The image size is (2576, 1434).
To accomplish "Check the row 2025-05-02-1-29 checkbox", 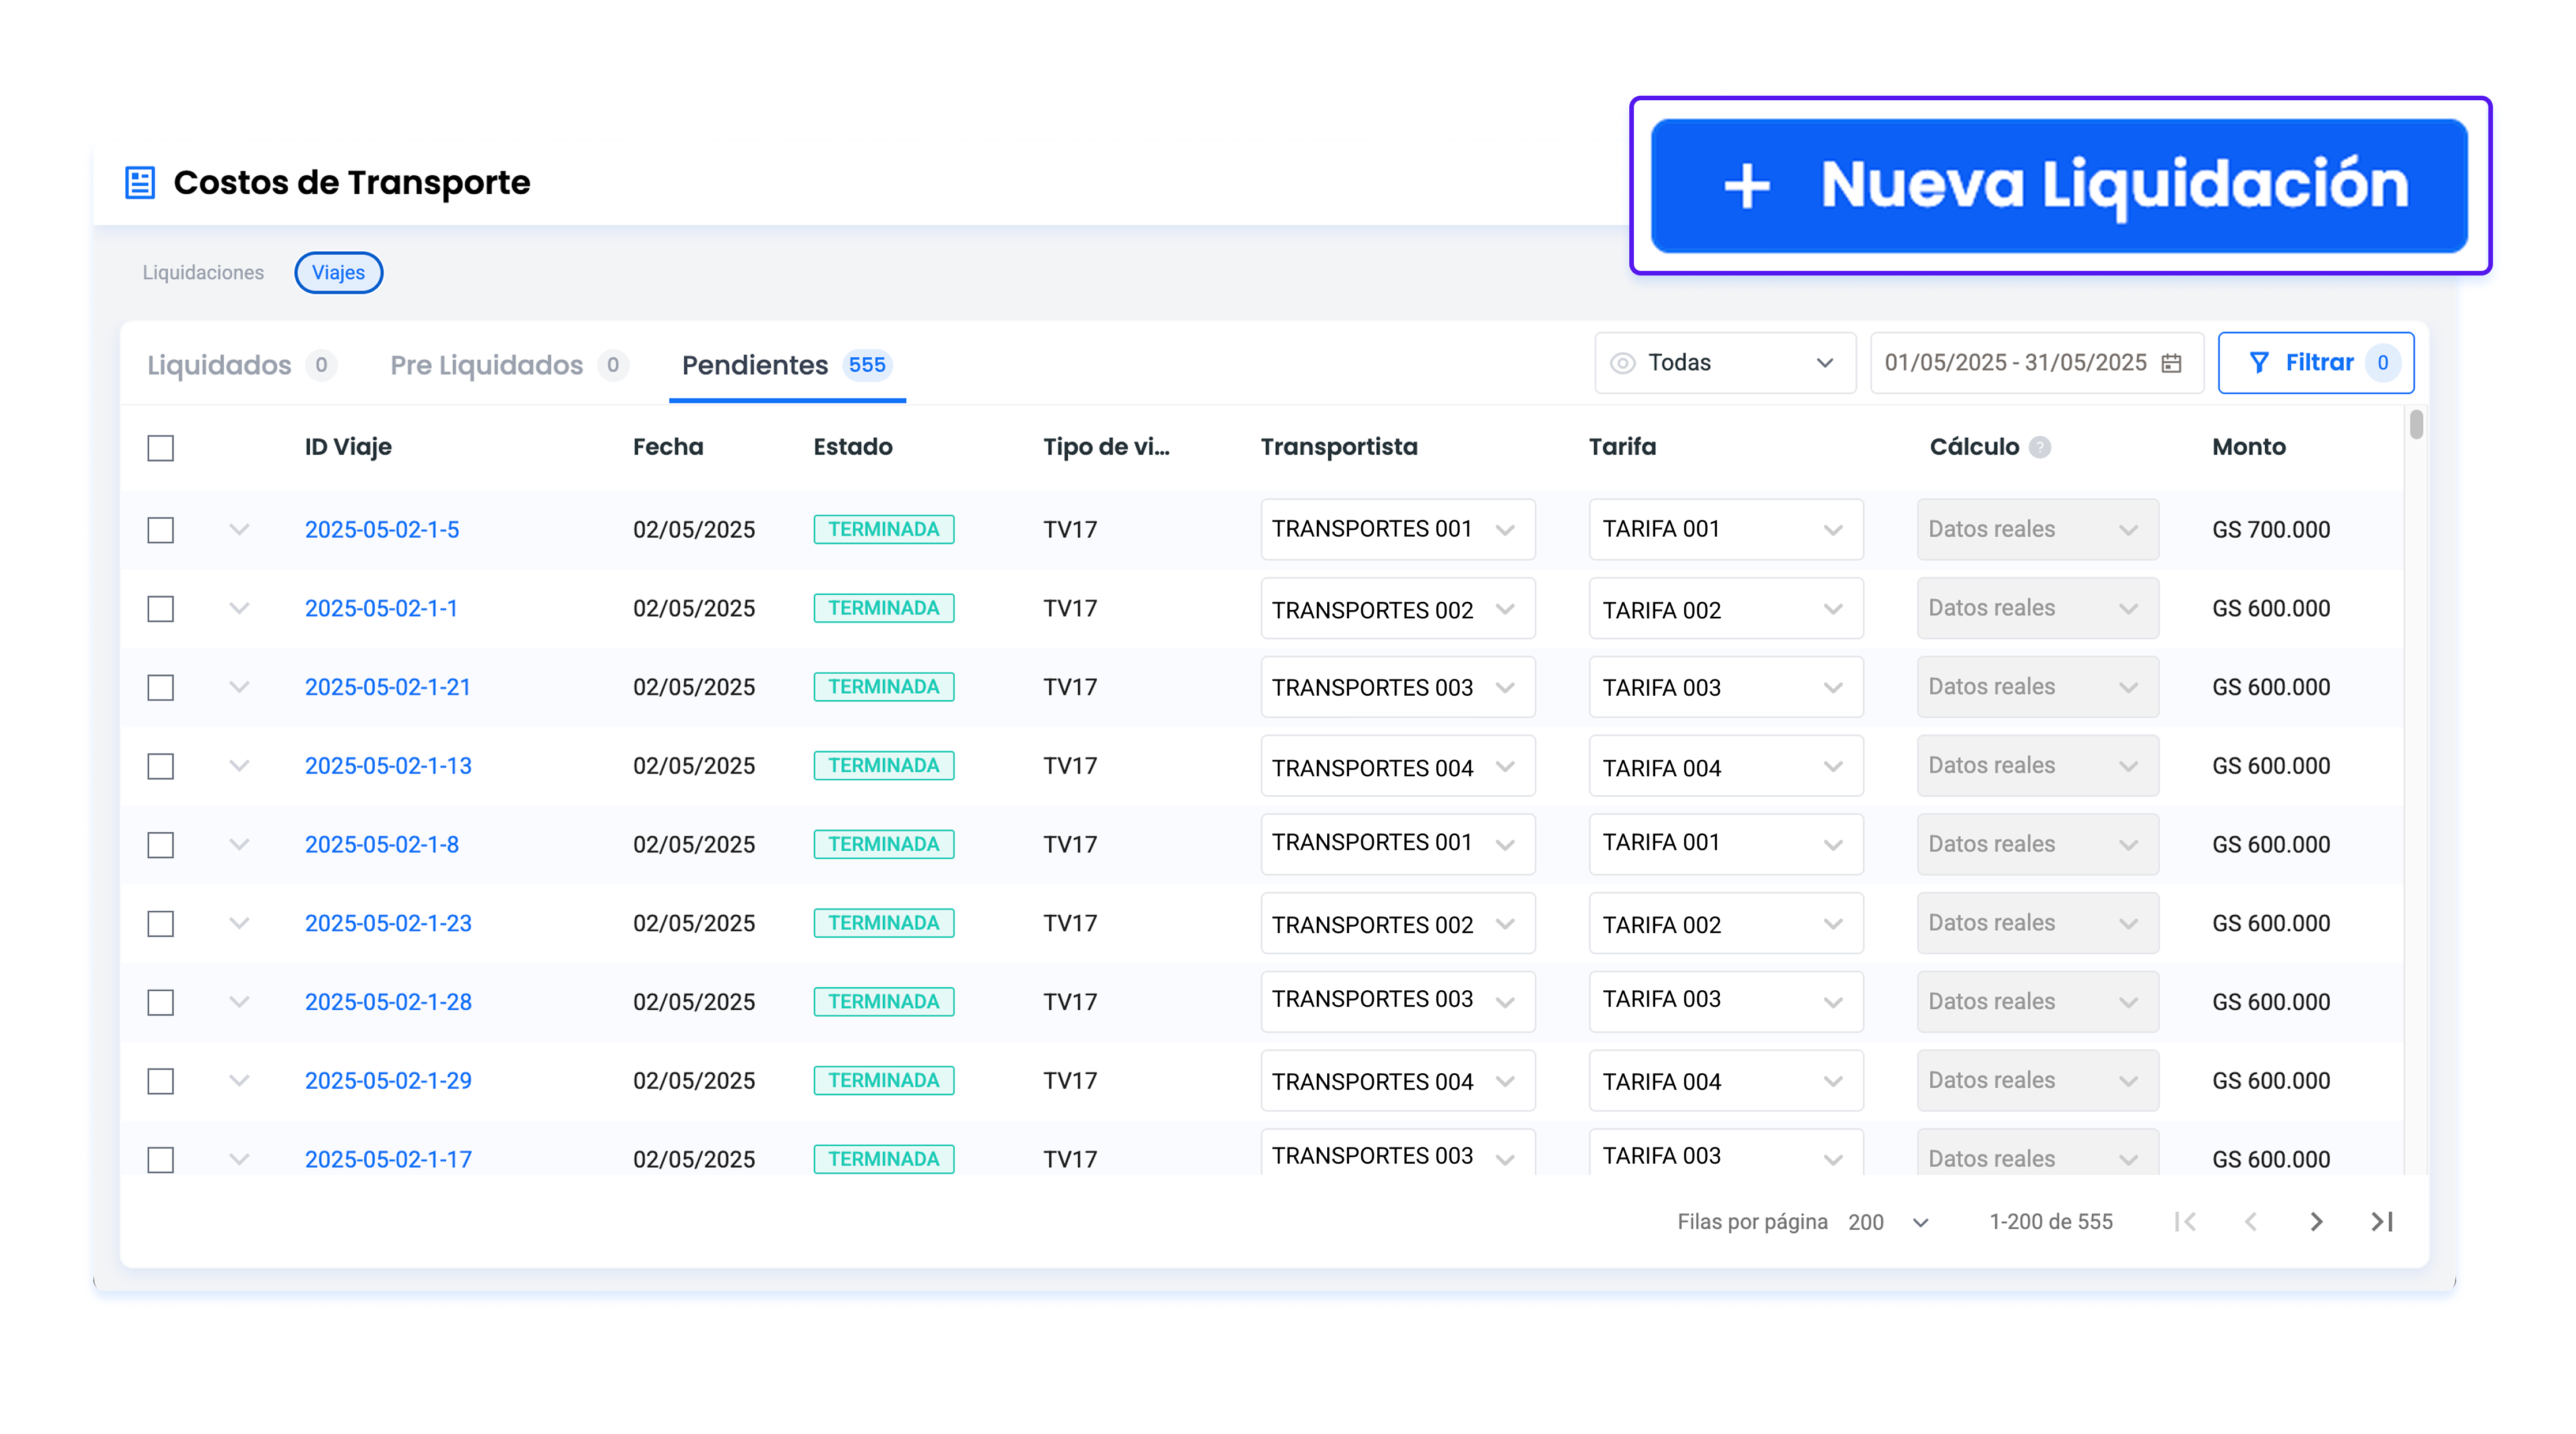I will tap(160, 1082).
